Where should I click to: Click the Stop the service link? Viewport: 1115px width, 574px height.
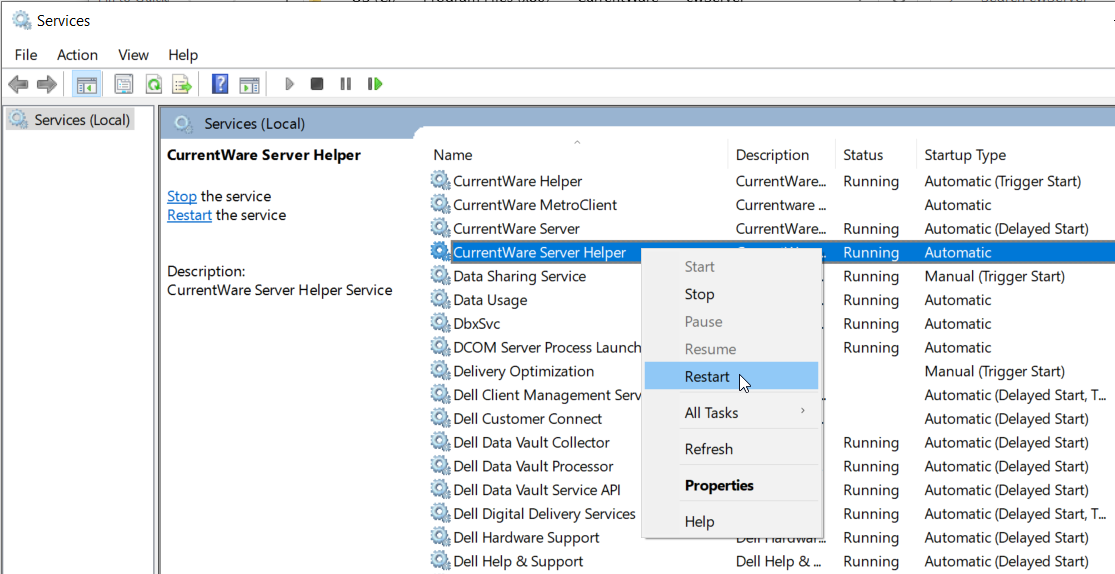[x=182, y=196]
